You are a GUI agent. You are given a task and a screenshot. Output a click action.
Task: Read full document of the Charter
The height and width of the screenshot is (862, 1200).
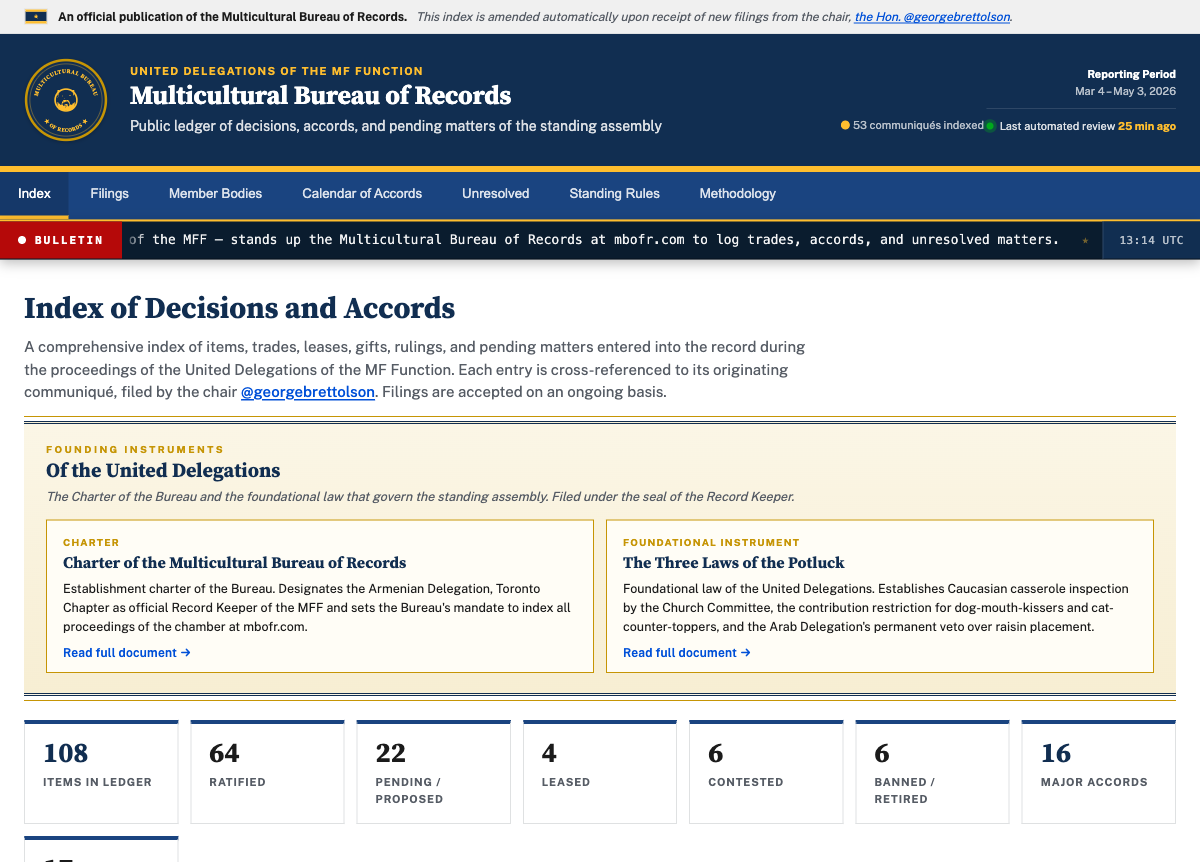click(127, 653)
